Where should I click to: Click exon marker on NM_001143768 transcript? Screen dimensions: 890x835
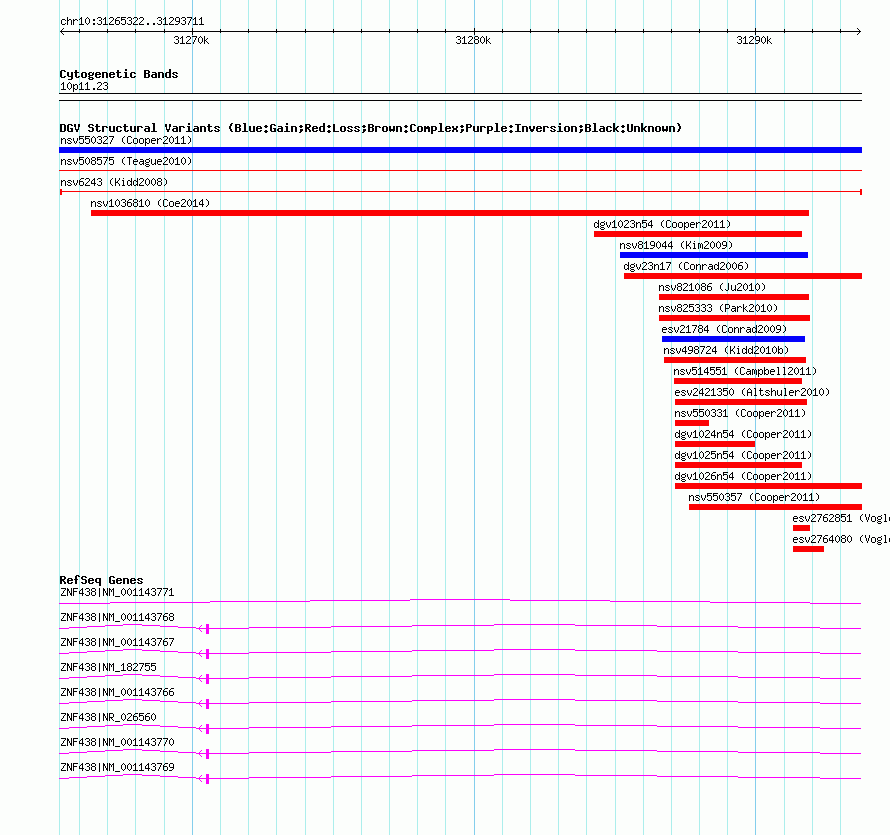pos(207,629)
